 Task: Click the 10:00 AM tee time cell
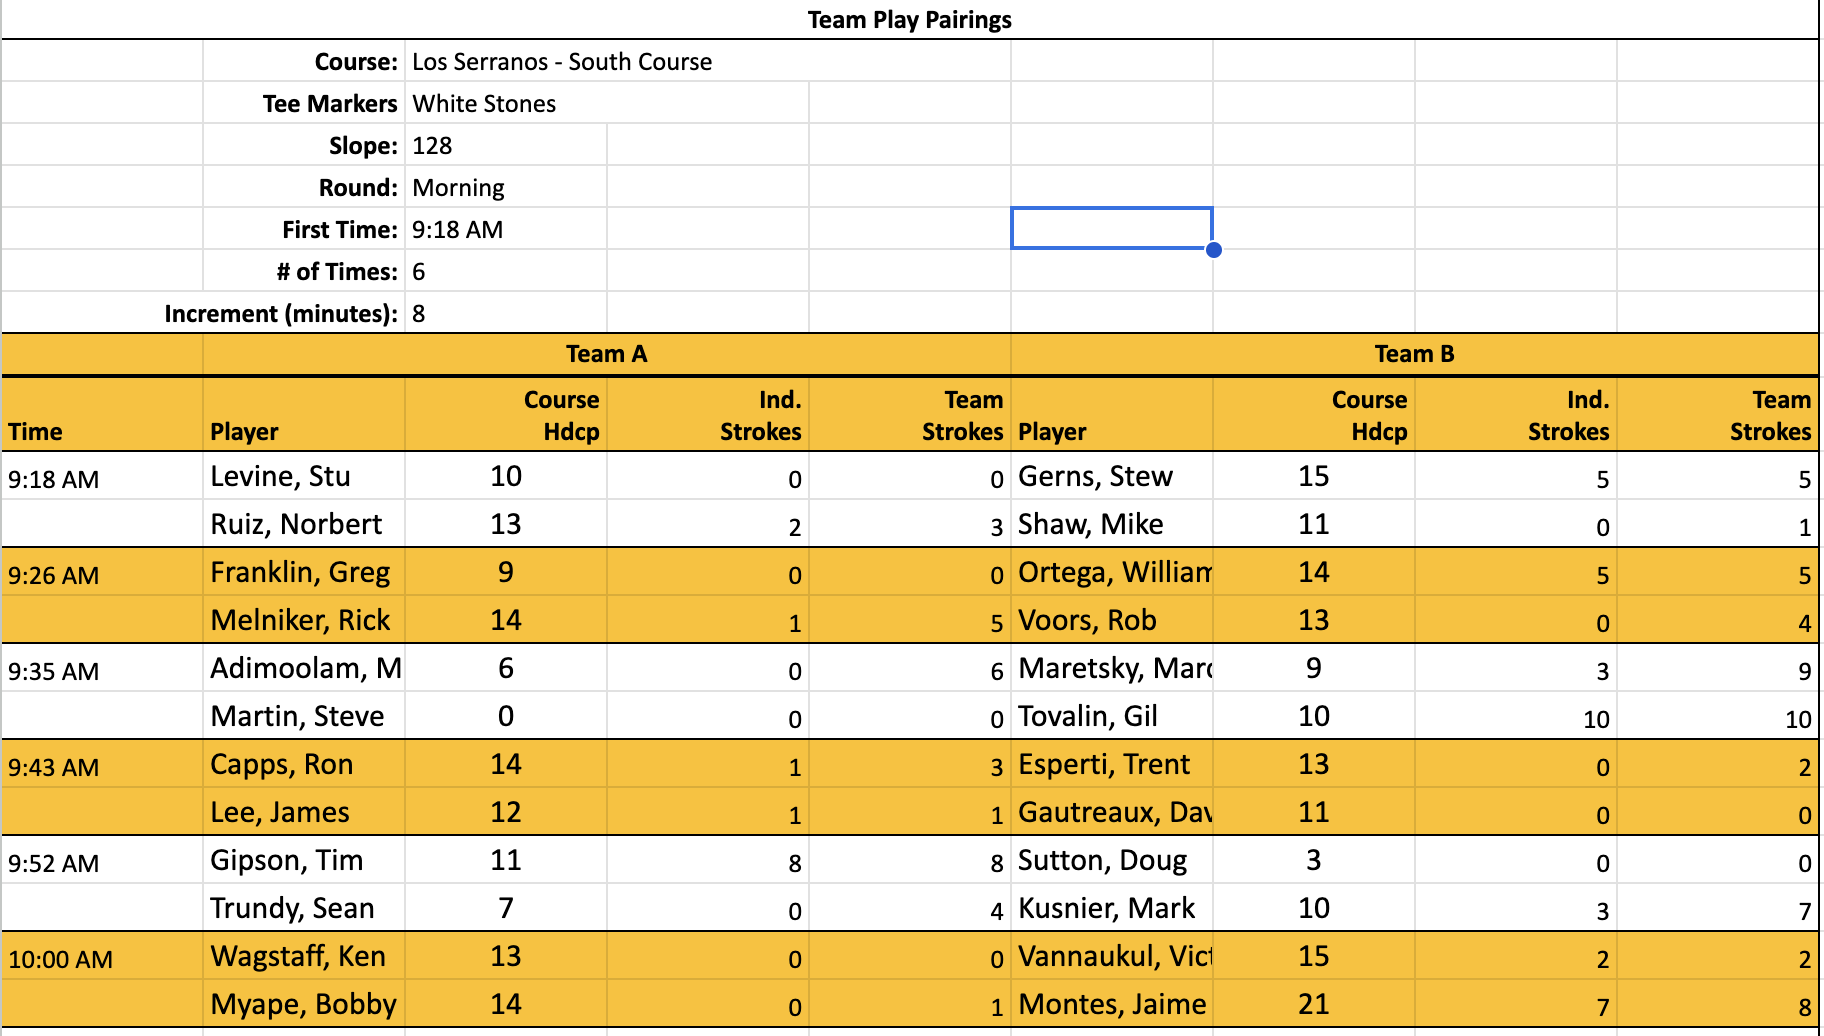(60, 959)
